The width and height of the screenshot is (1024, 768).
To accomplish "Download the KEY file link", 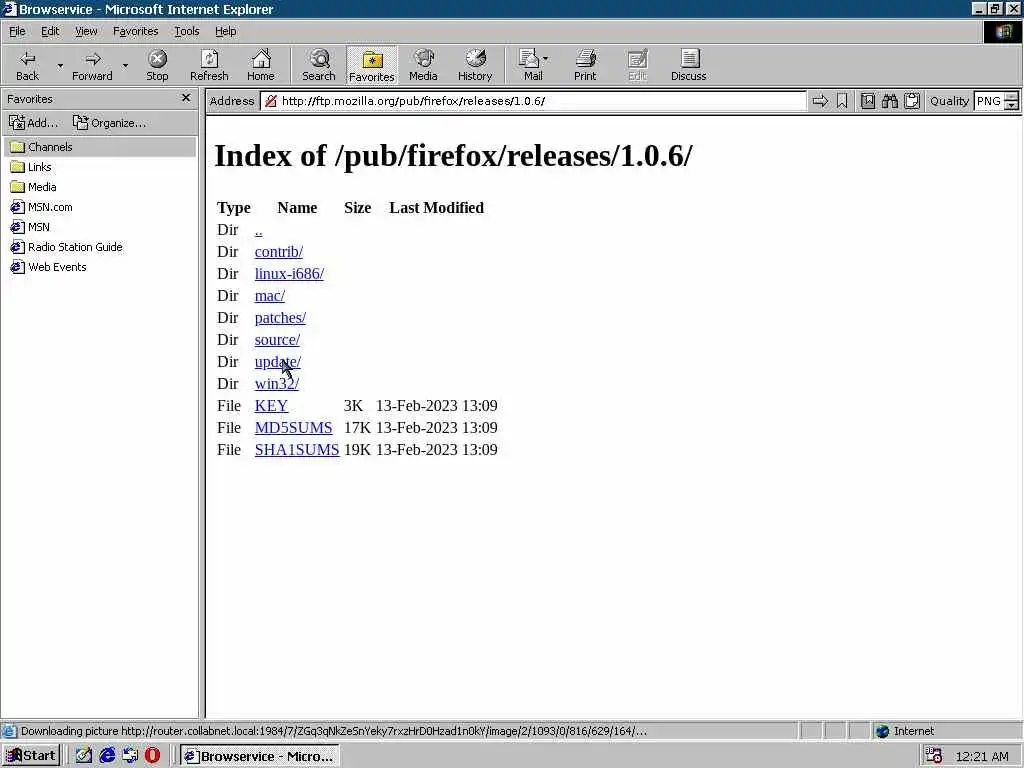I will [271, 406].
